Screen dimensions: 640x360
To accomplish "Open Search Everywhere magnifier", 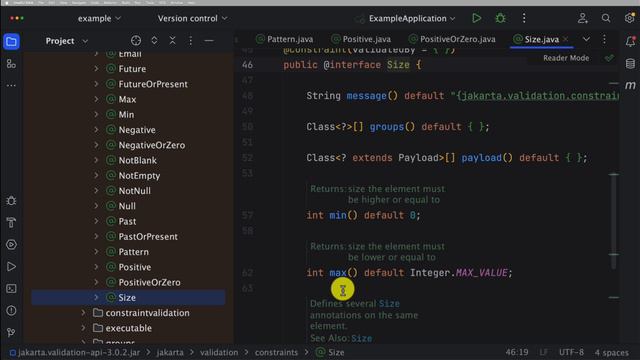I will point(606,18).
